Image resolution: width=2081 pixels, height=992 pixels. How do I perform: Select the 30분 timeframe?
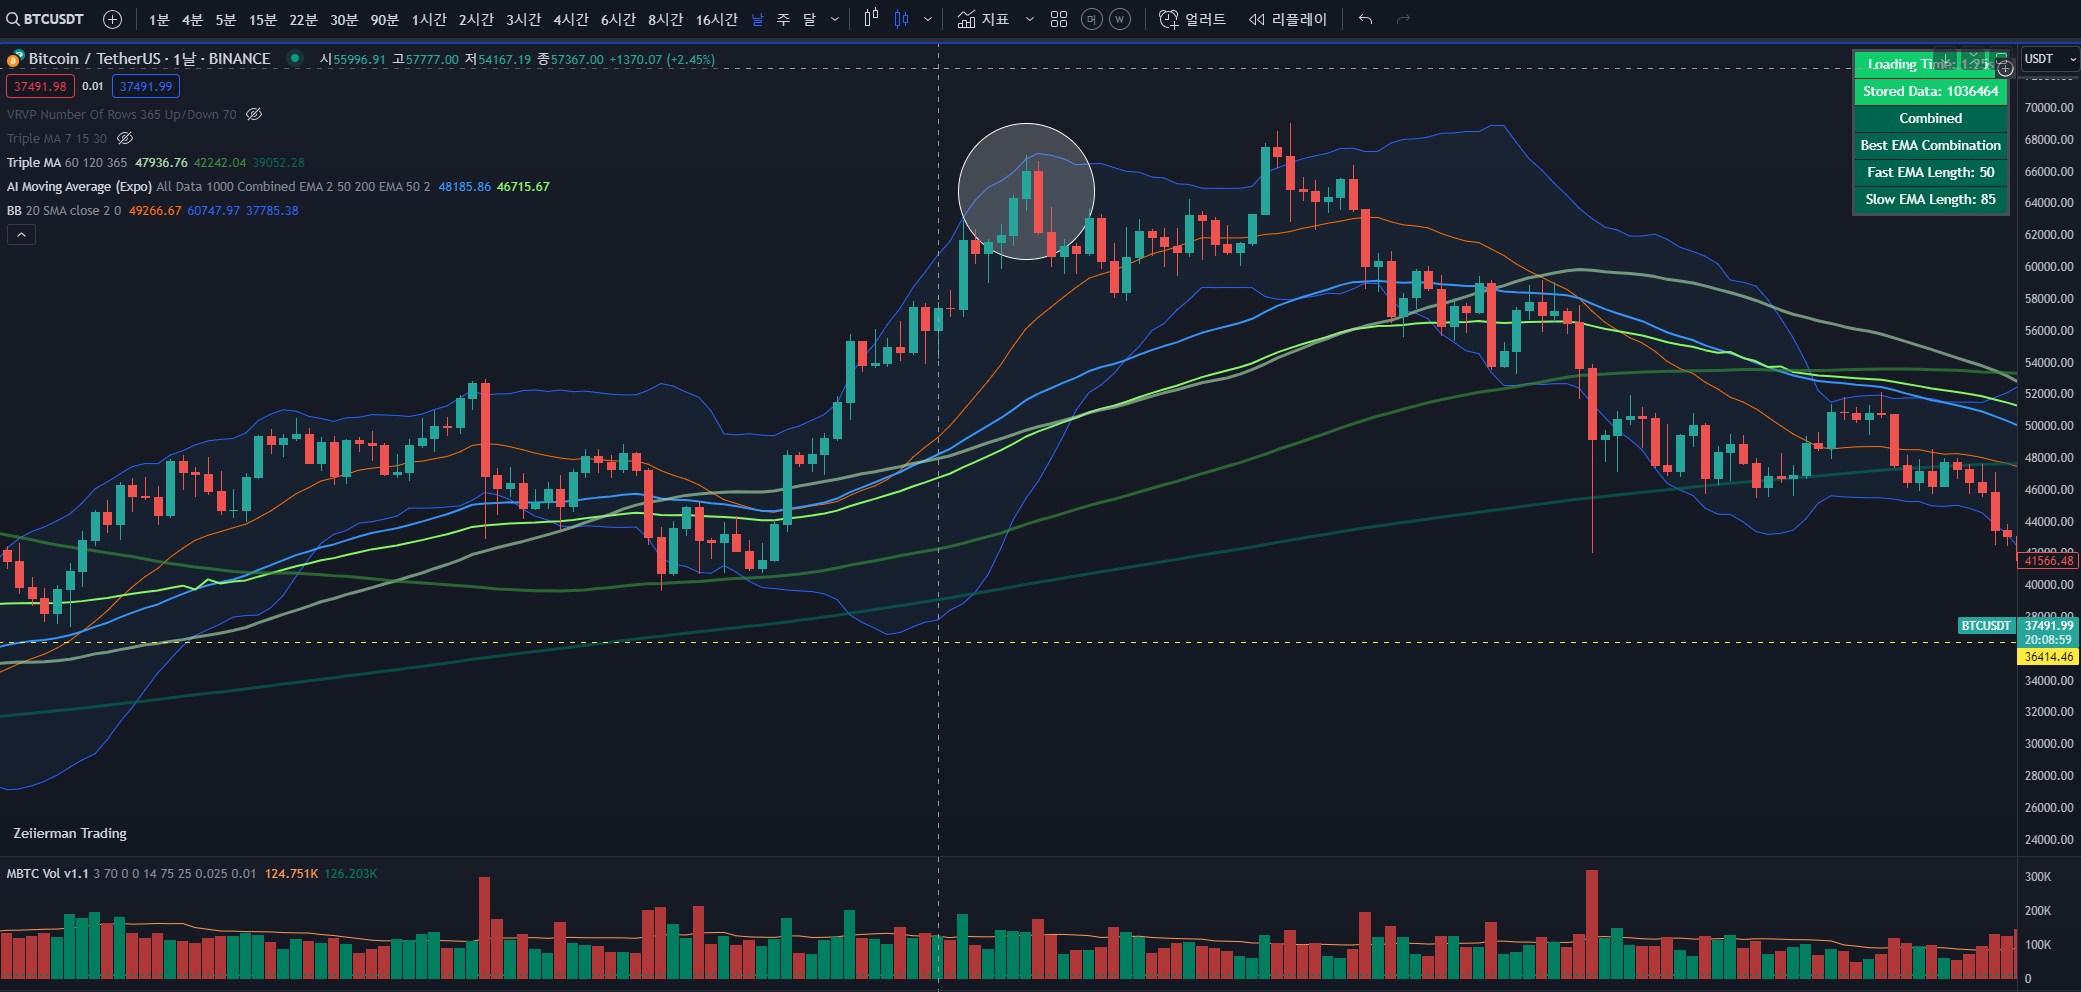(344, 20)
